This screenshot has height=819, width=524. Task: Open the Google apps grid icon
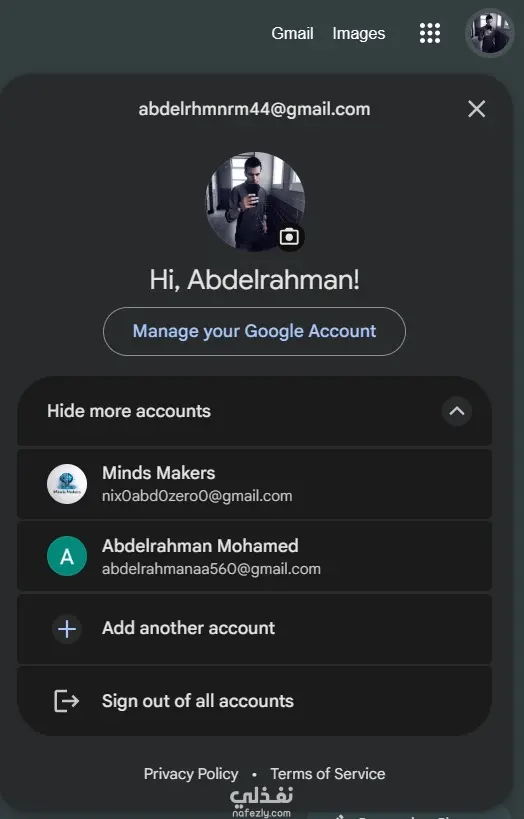429,33
